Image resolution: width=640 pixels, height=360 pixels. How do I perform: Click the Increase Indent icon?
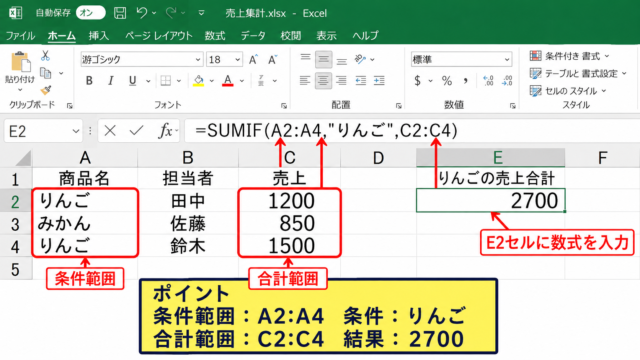(x=379, y=80)
